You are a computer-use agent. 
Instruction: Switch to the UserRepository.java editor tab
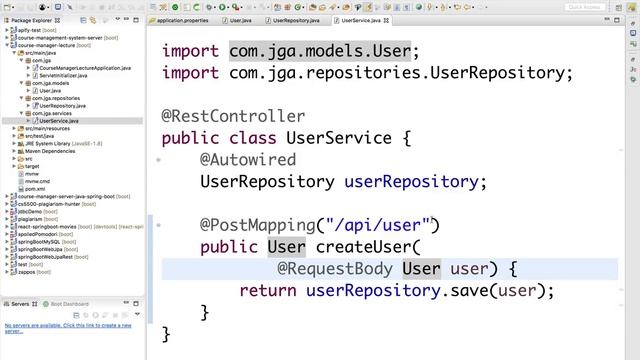click(x=293, y=20)
